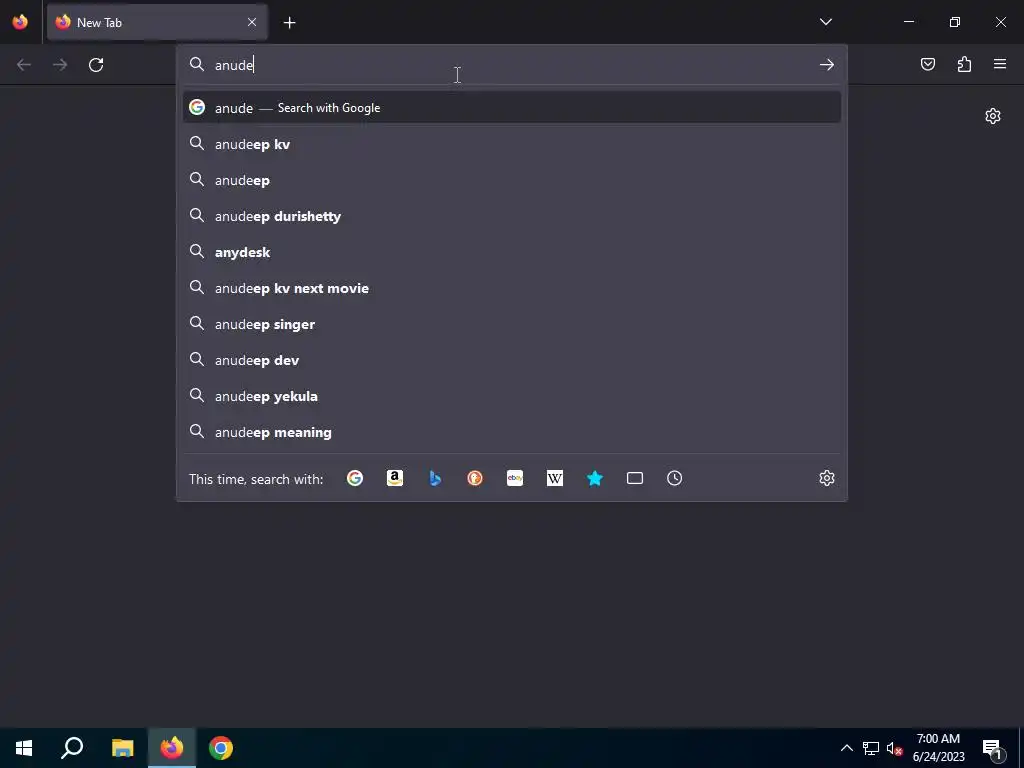Show hidden system tray icons
The image size is (1024, 768).
[846, 748]
